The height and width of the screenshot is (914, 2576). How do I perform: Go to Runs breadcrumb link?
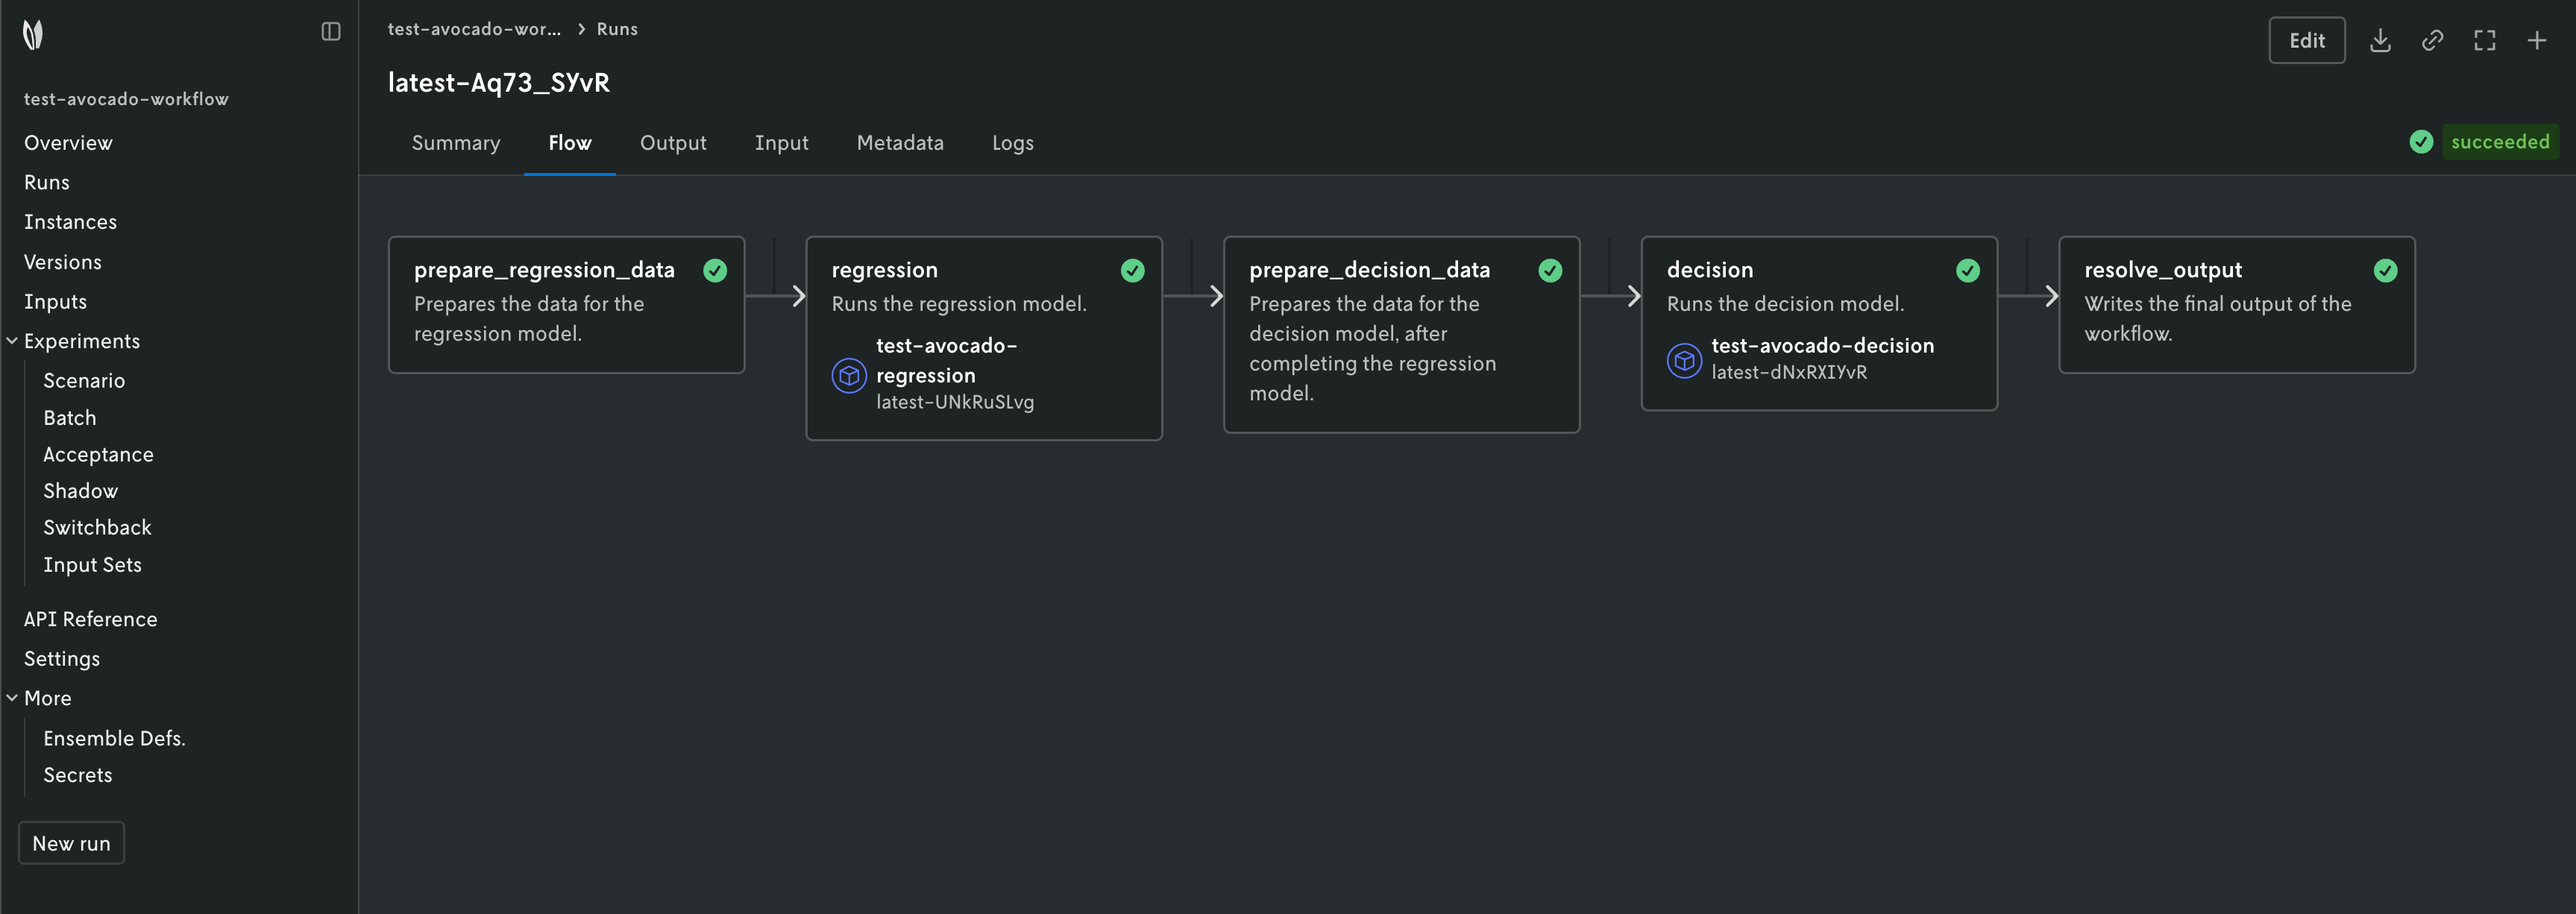[617, 29]
